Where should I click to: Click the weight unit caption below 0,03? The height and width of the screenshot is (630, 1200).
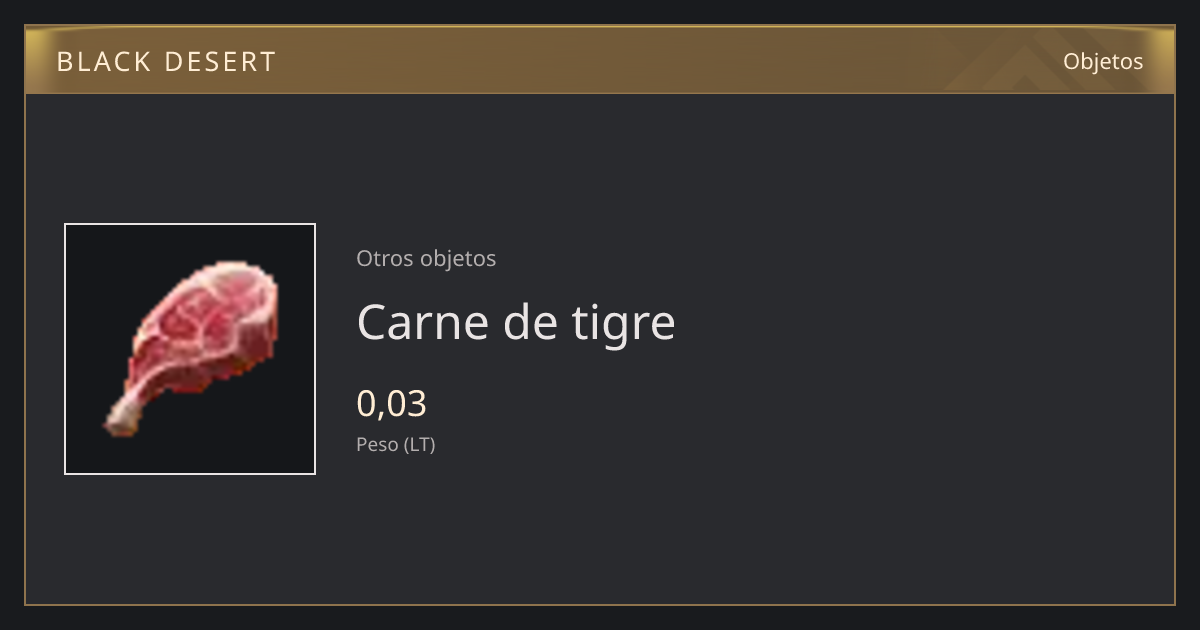396,444
